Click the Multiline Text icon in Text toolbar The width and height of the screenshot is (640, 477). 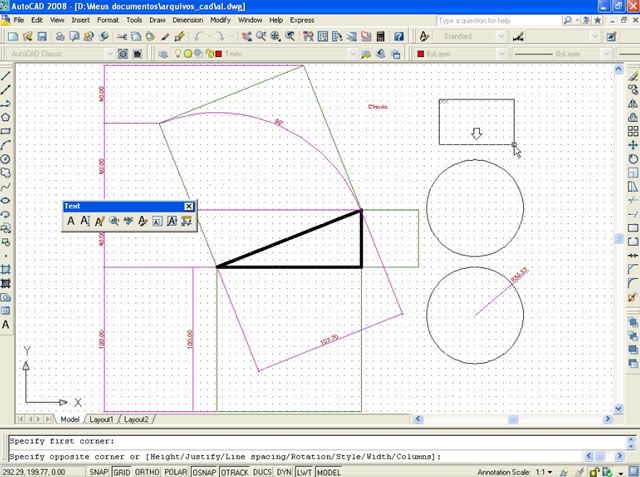tap(71, 221)
